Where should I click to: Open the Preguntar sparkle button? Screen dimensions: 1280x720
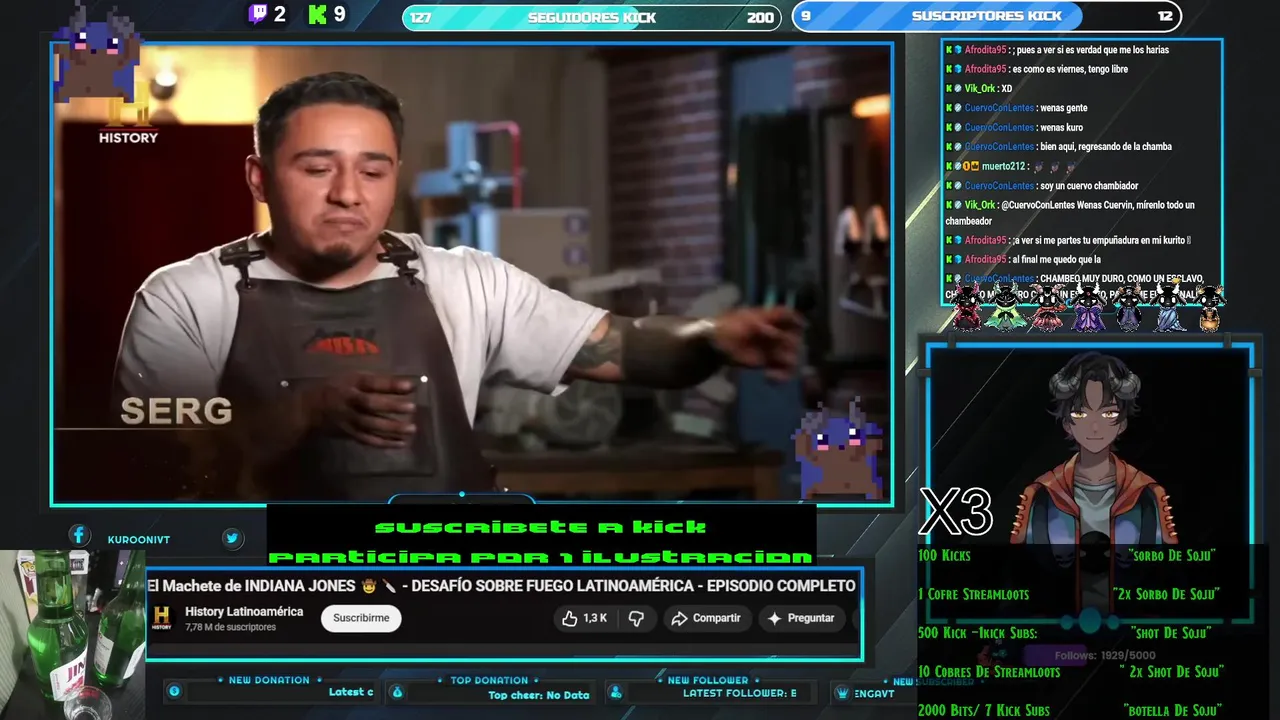click(x=801, y=618)
